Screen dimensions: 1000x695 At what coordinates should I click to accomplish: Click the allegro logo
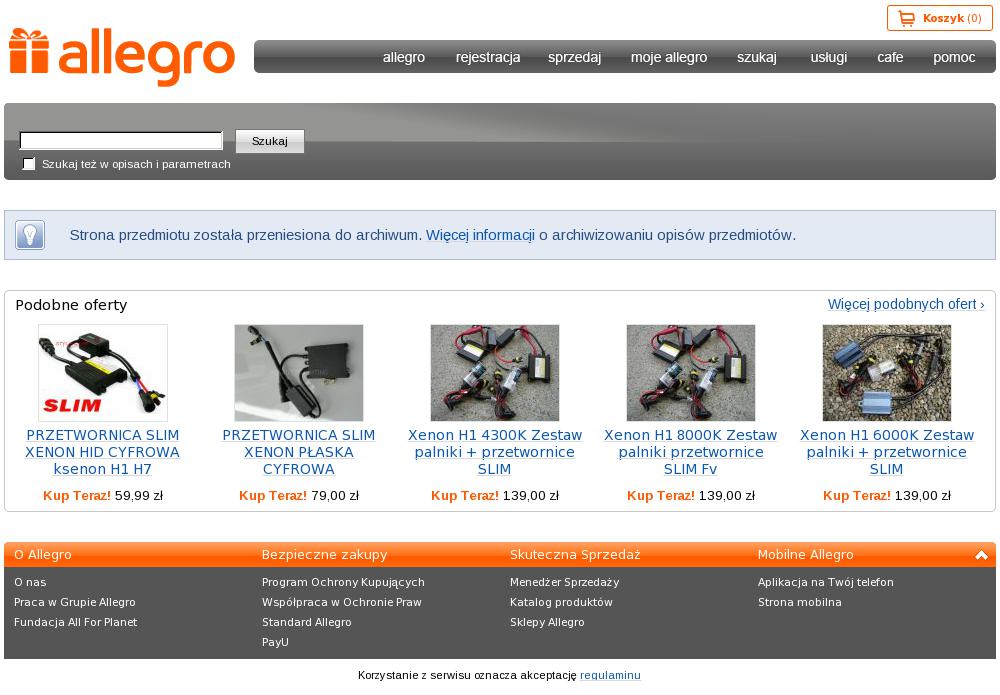[x=122, y=57]
